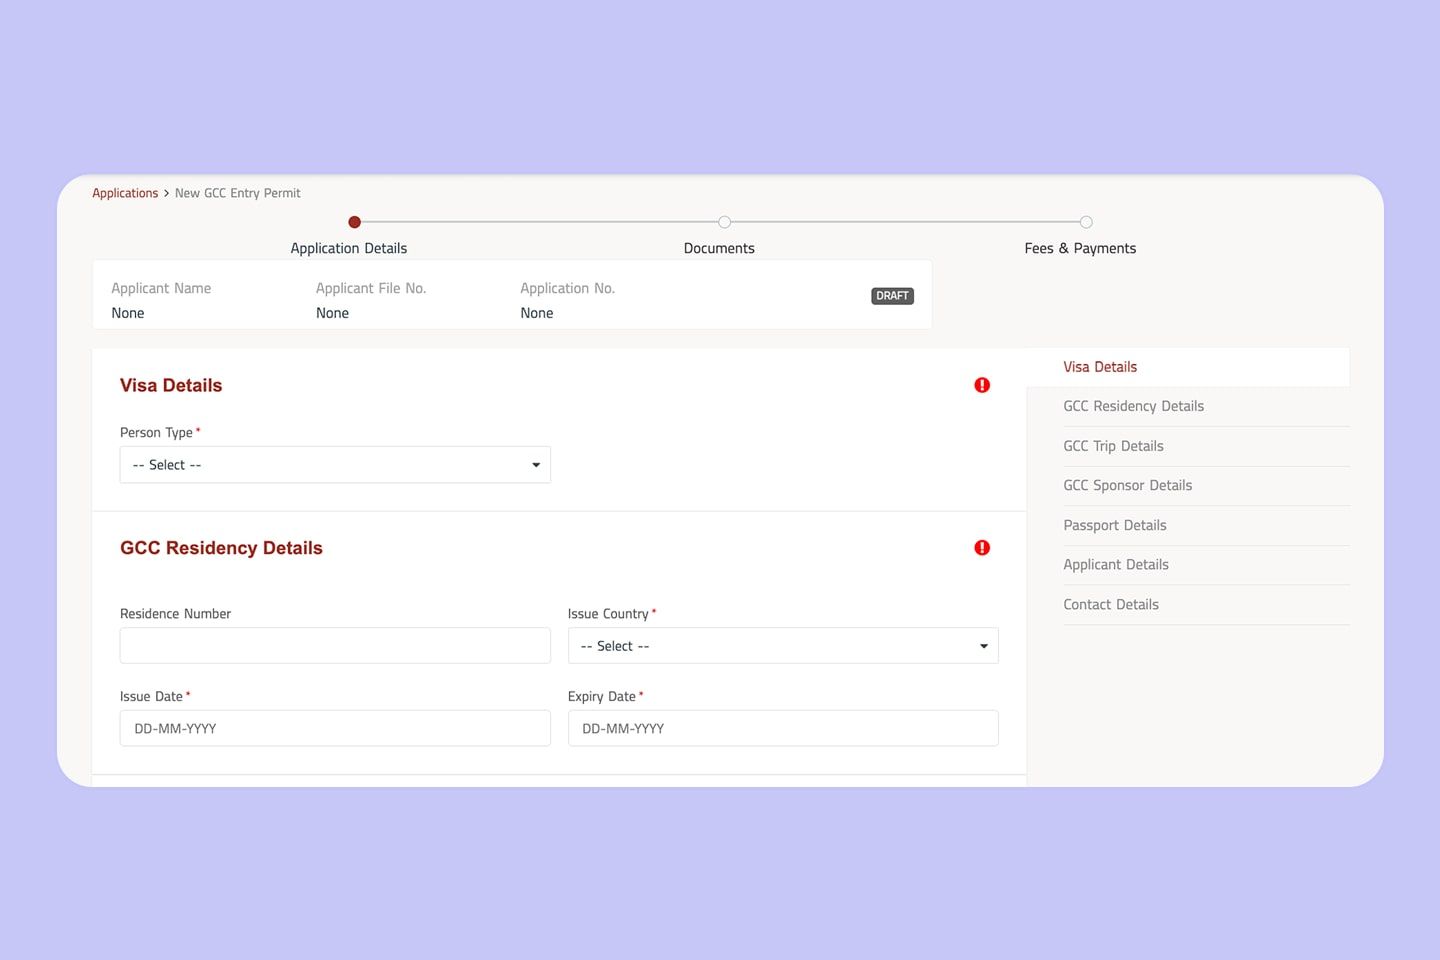Select the Documents step circle

point(724,222)
